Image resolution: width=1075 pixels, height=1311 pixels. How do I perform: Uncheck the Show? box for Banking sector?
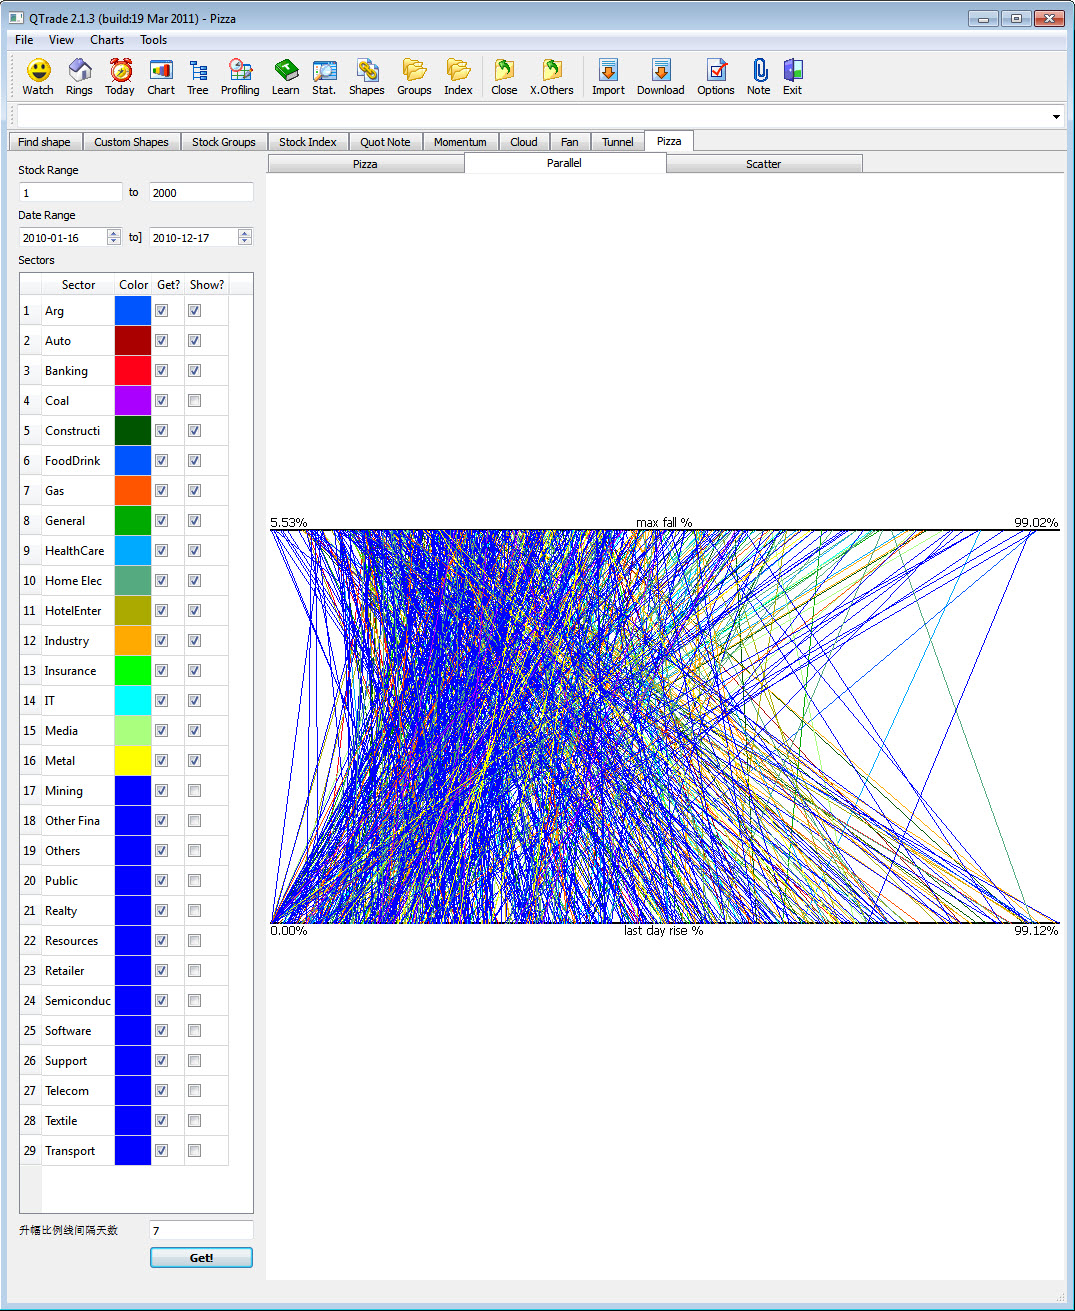[194, 370]
